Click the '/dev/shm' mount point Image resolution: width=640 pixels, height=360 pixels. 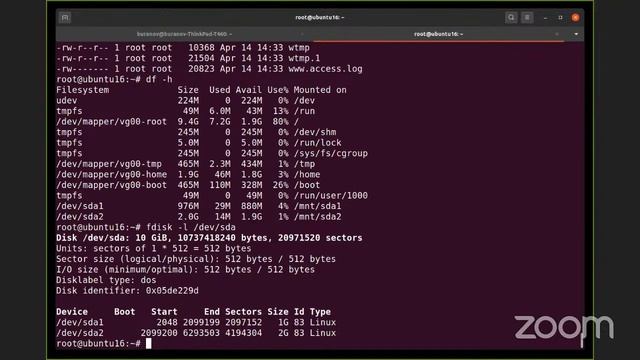tap(315, 132)
